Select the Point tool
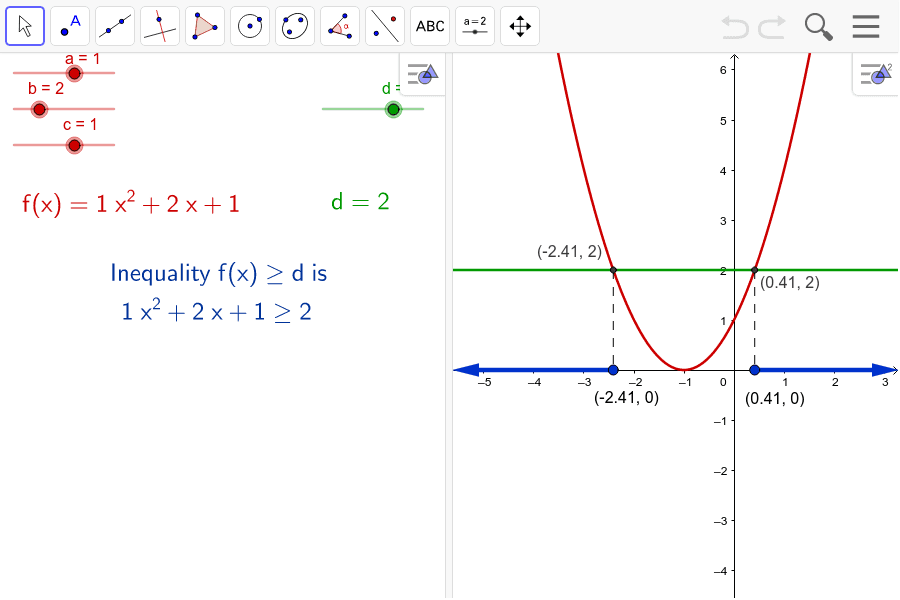900x600 pixels. [x=70, y=26]
